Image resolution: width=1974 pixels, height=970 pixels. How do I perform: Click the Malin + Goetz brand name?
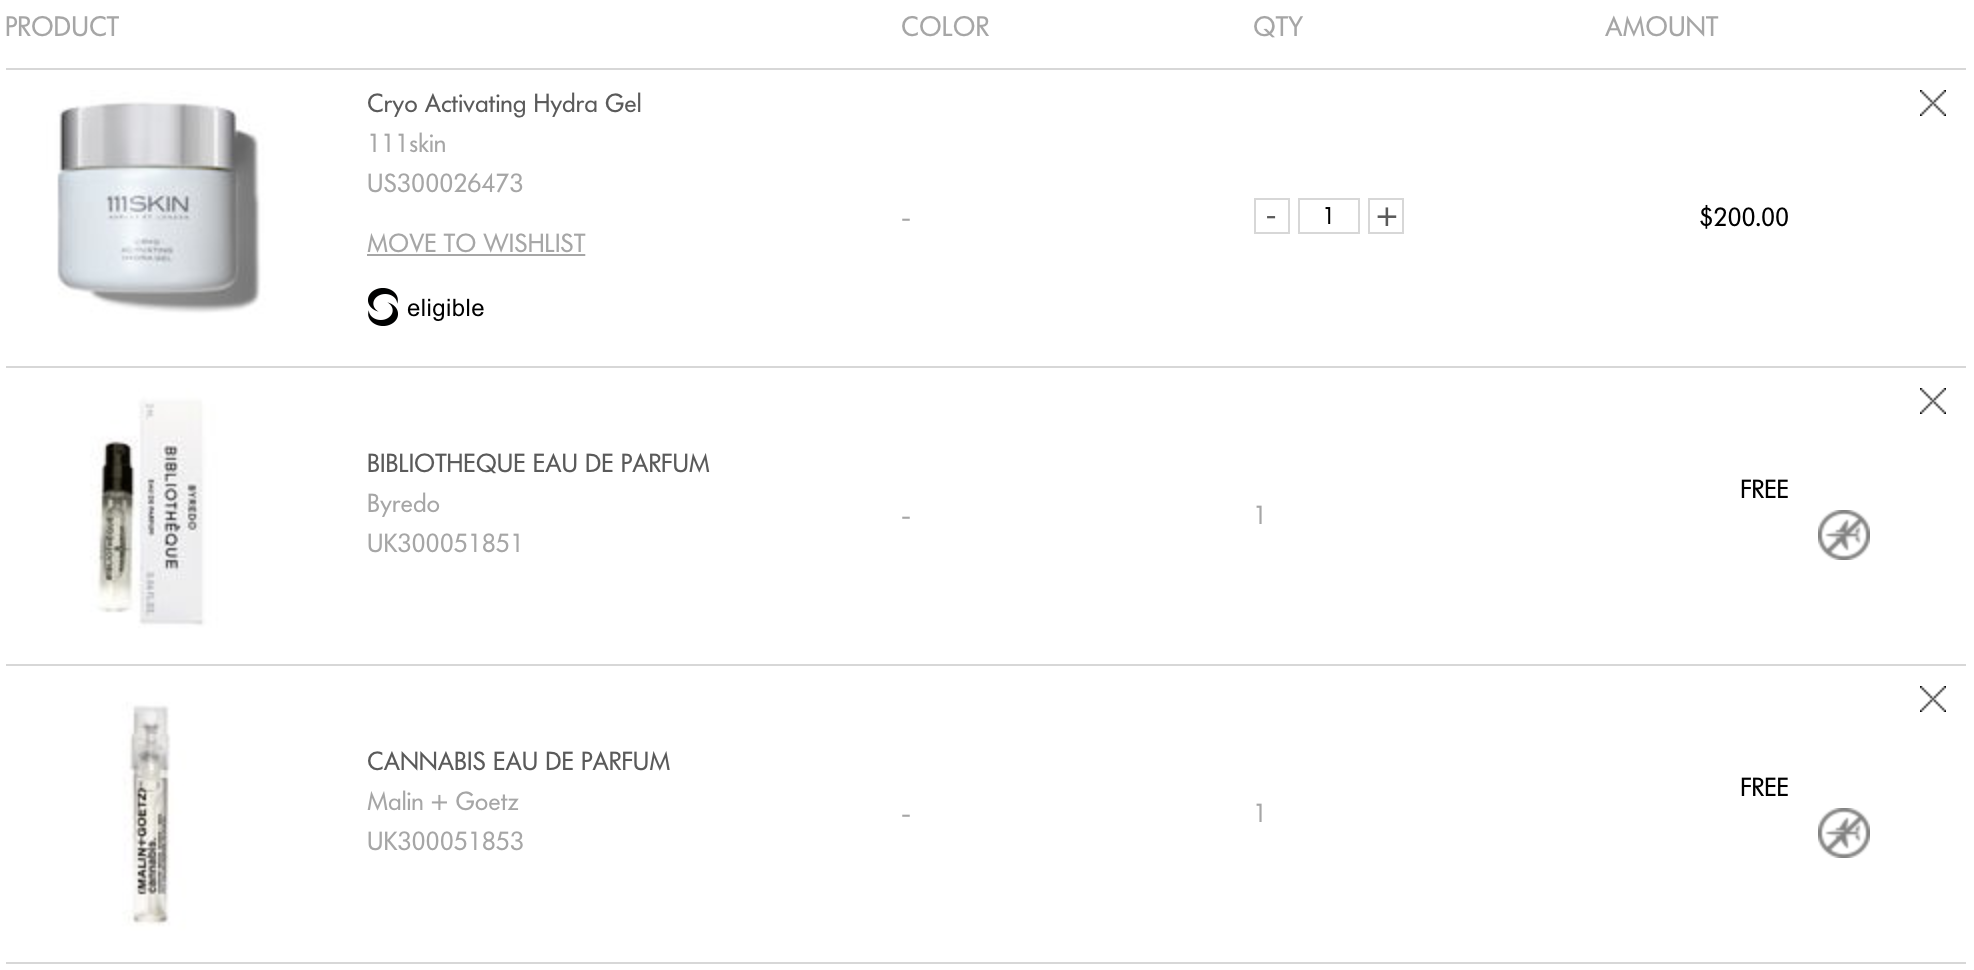442,802
